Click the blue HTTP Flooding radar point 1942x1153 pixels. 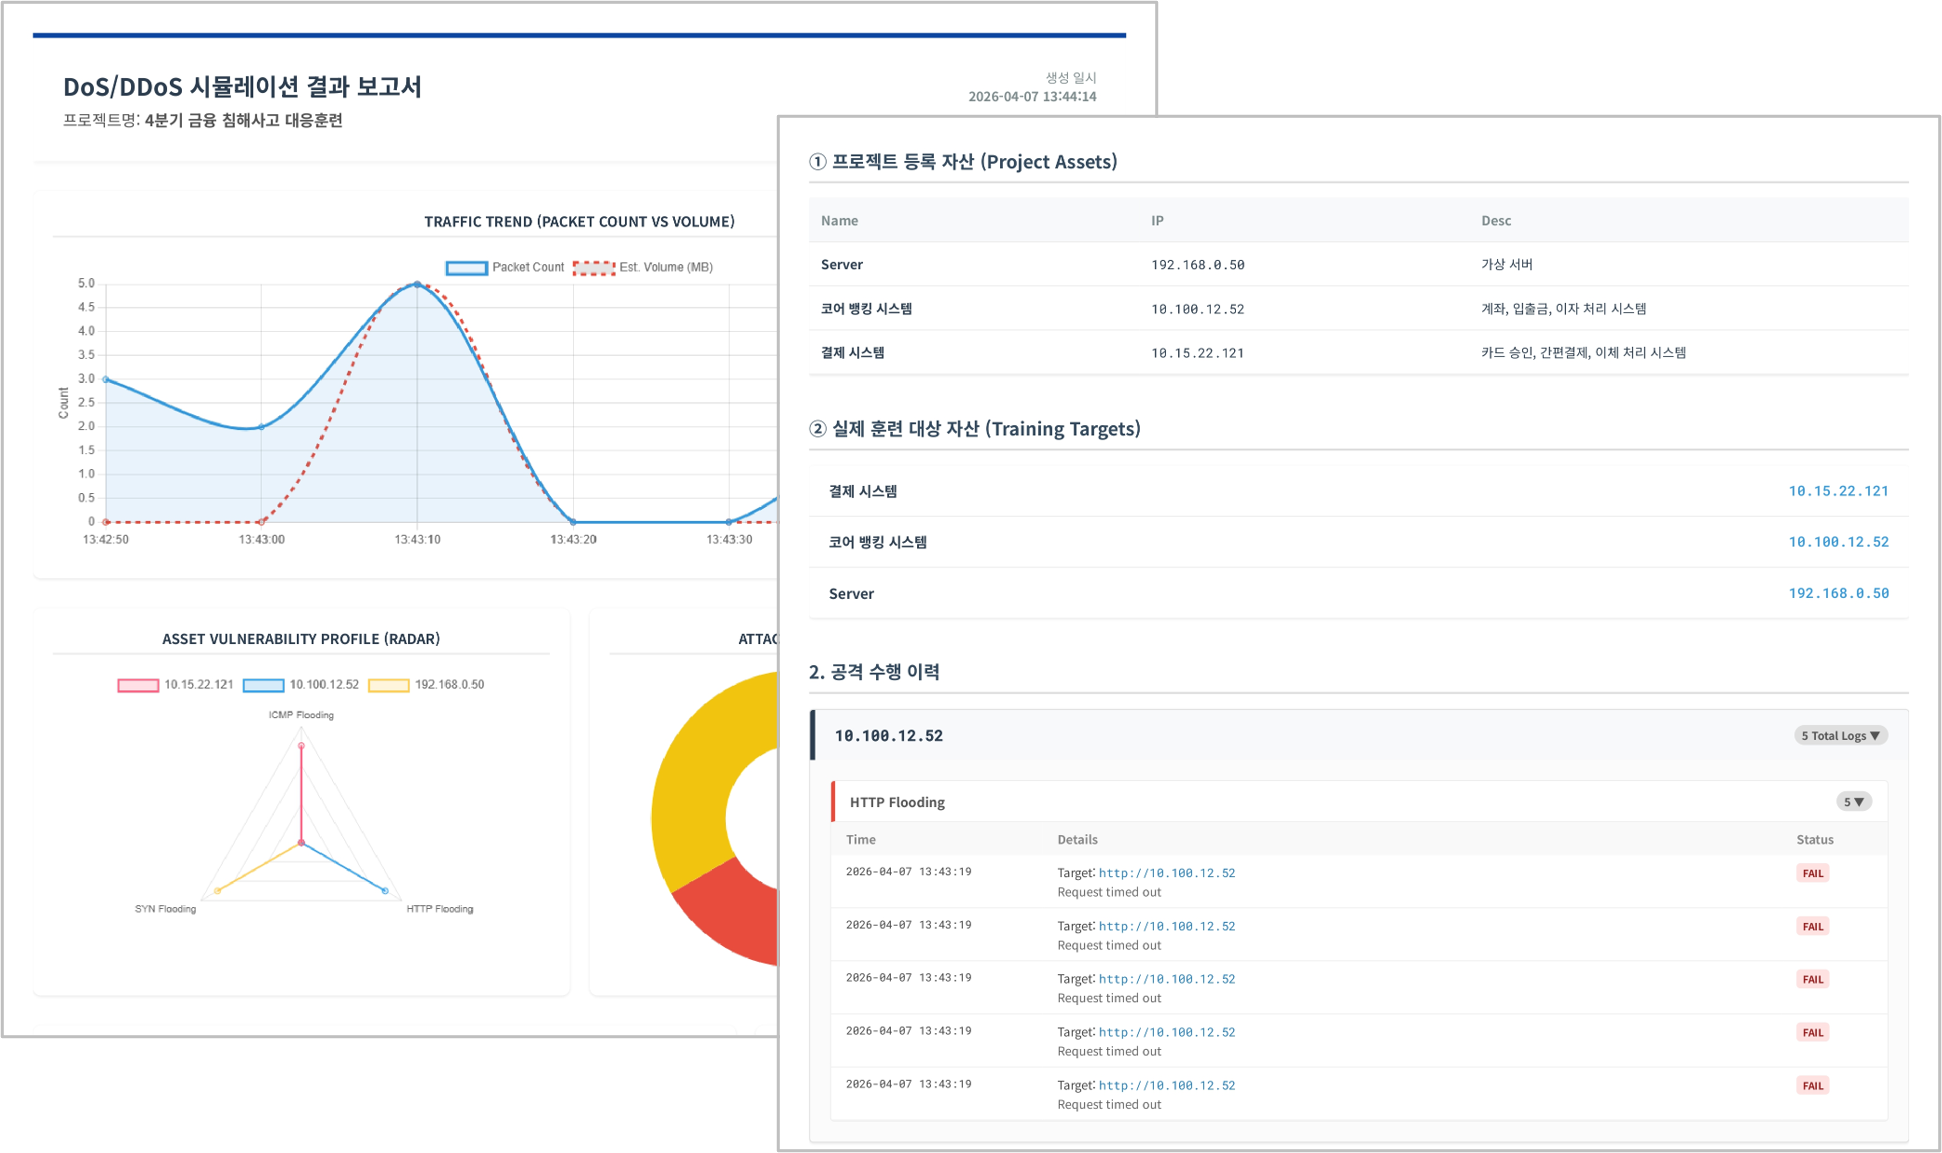[x=385, y=890]
